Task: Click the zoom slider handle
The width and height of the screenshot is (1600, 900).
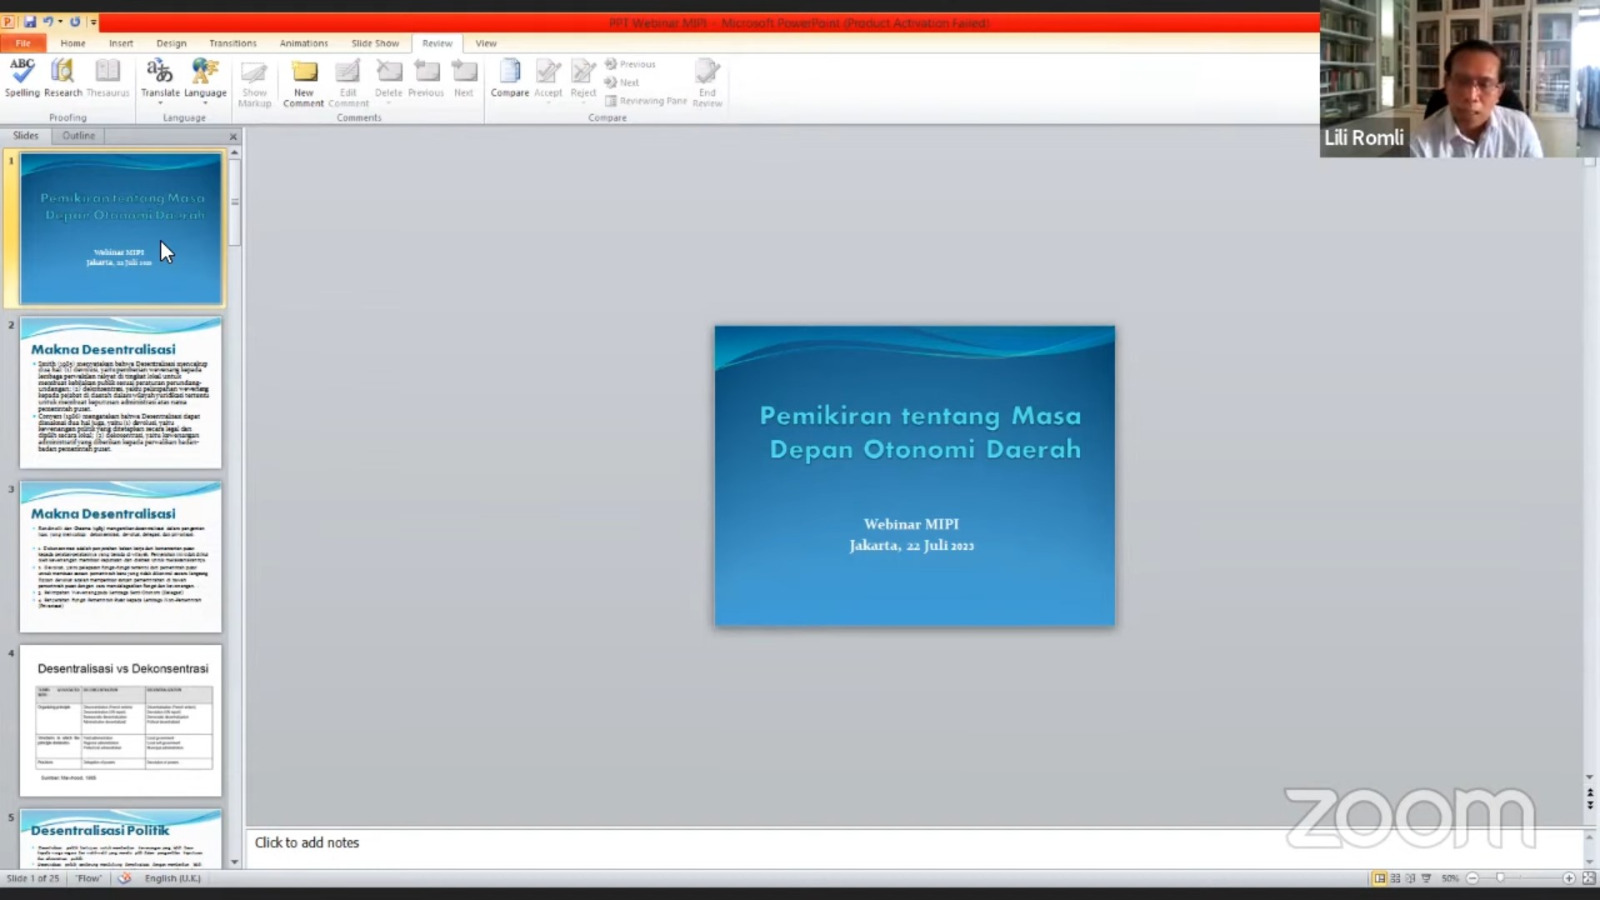Action: coord(1500,878)
